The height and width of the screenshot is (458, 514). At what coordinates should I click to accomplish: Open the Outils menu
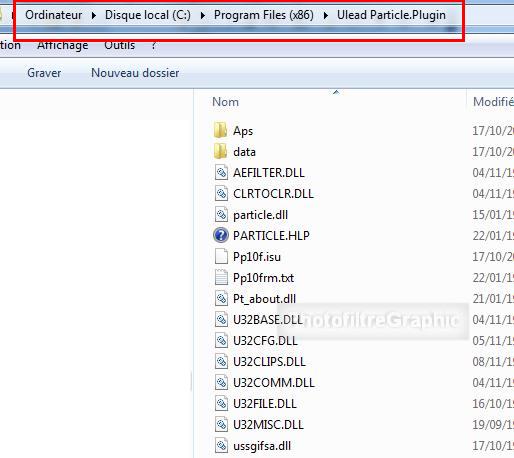coord(120,45)
